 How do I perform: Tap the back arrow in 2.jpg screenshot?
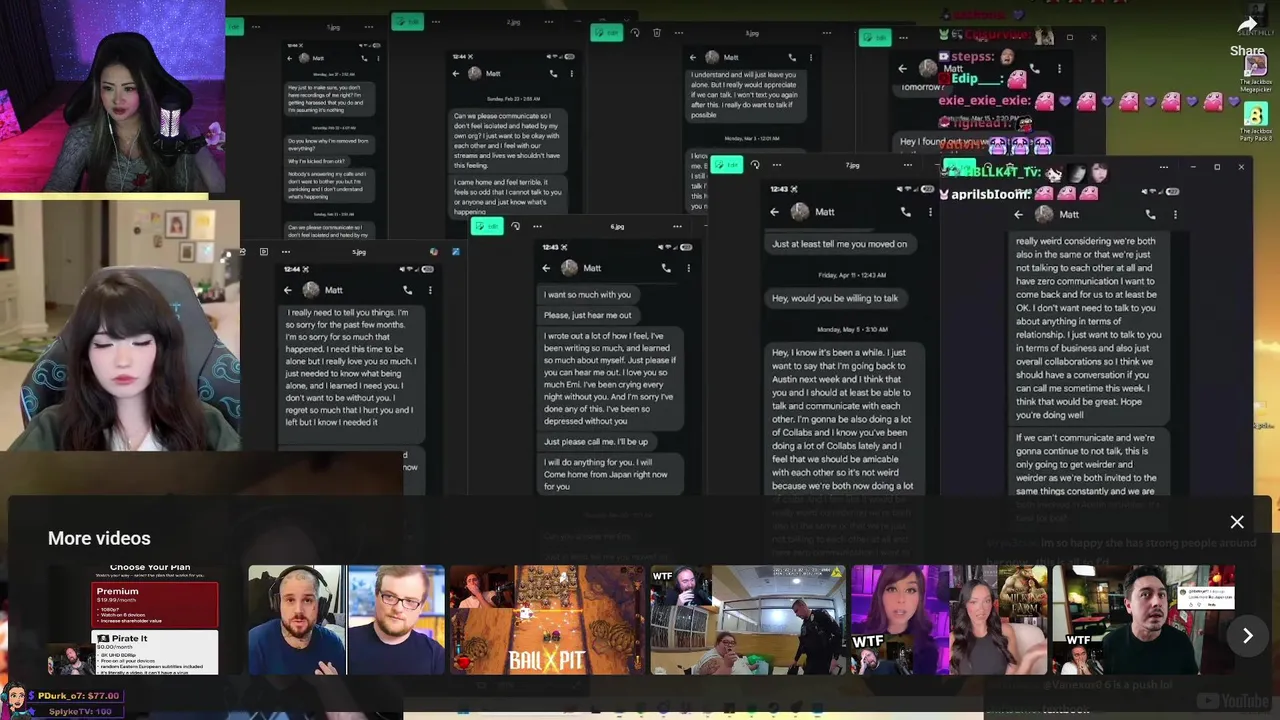tap(456, 73)
